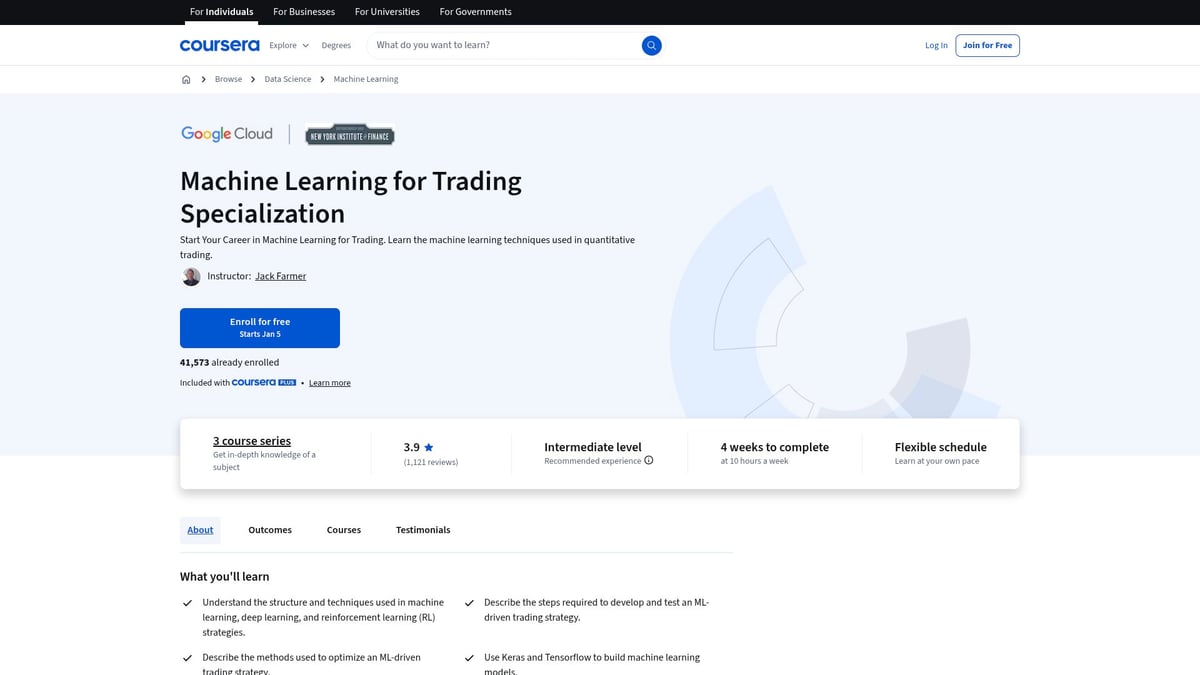Click the '41,573 already enrolled' text
Viewport: 1200px width, 675px height.
pos(230,362)
